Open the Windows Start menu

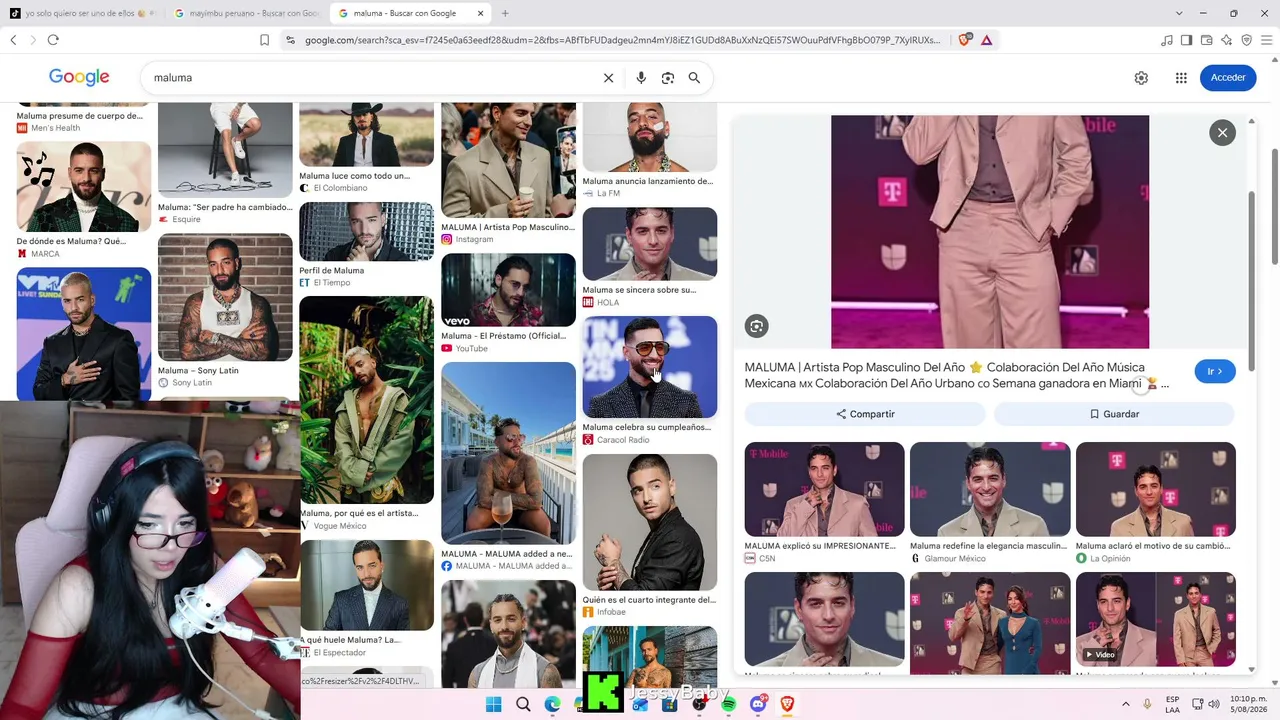point(493,705)
